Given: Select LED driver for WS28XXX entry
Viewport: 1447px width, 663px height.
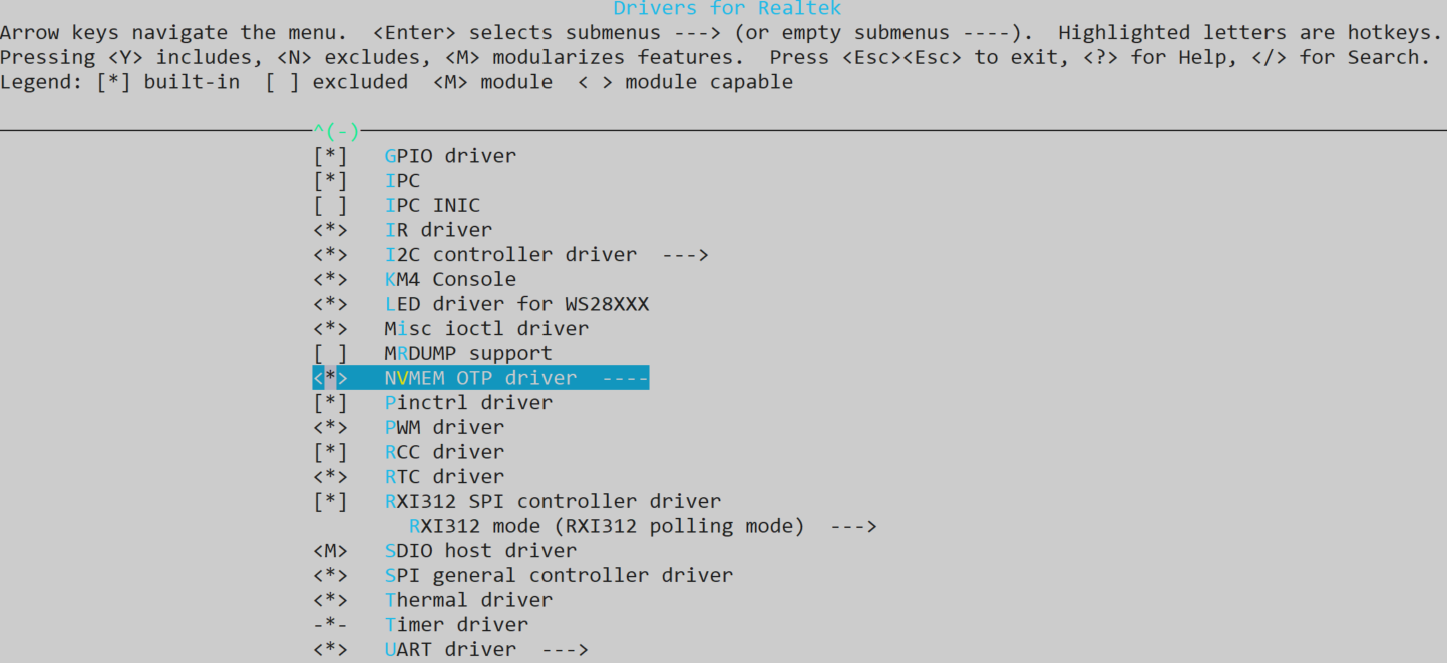Looking at the screenshot, I should pos(517,304).
